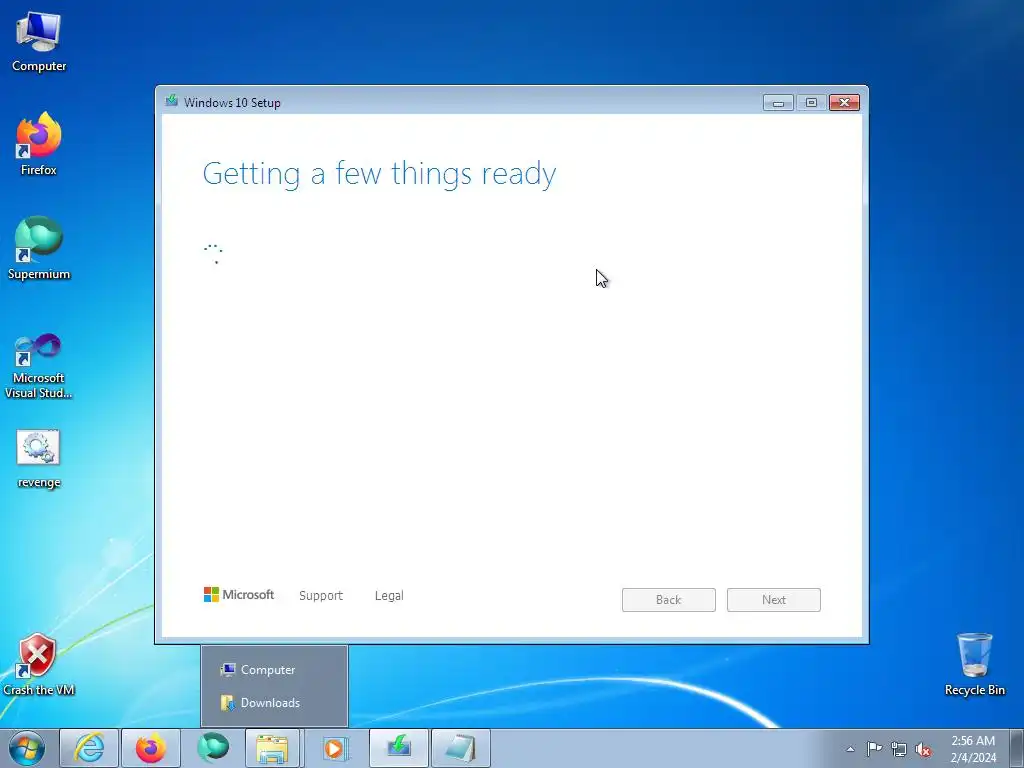Close the Windows 10 Setup window
1024x768 pixels.
click(844, 103)
